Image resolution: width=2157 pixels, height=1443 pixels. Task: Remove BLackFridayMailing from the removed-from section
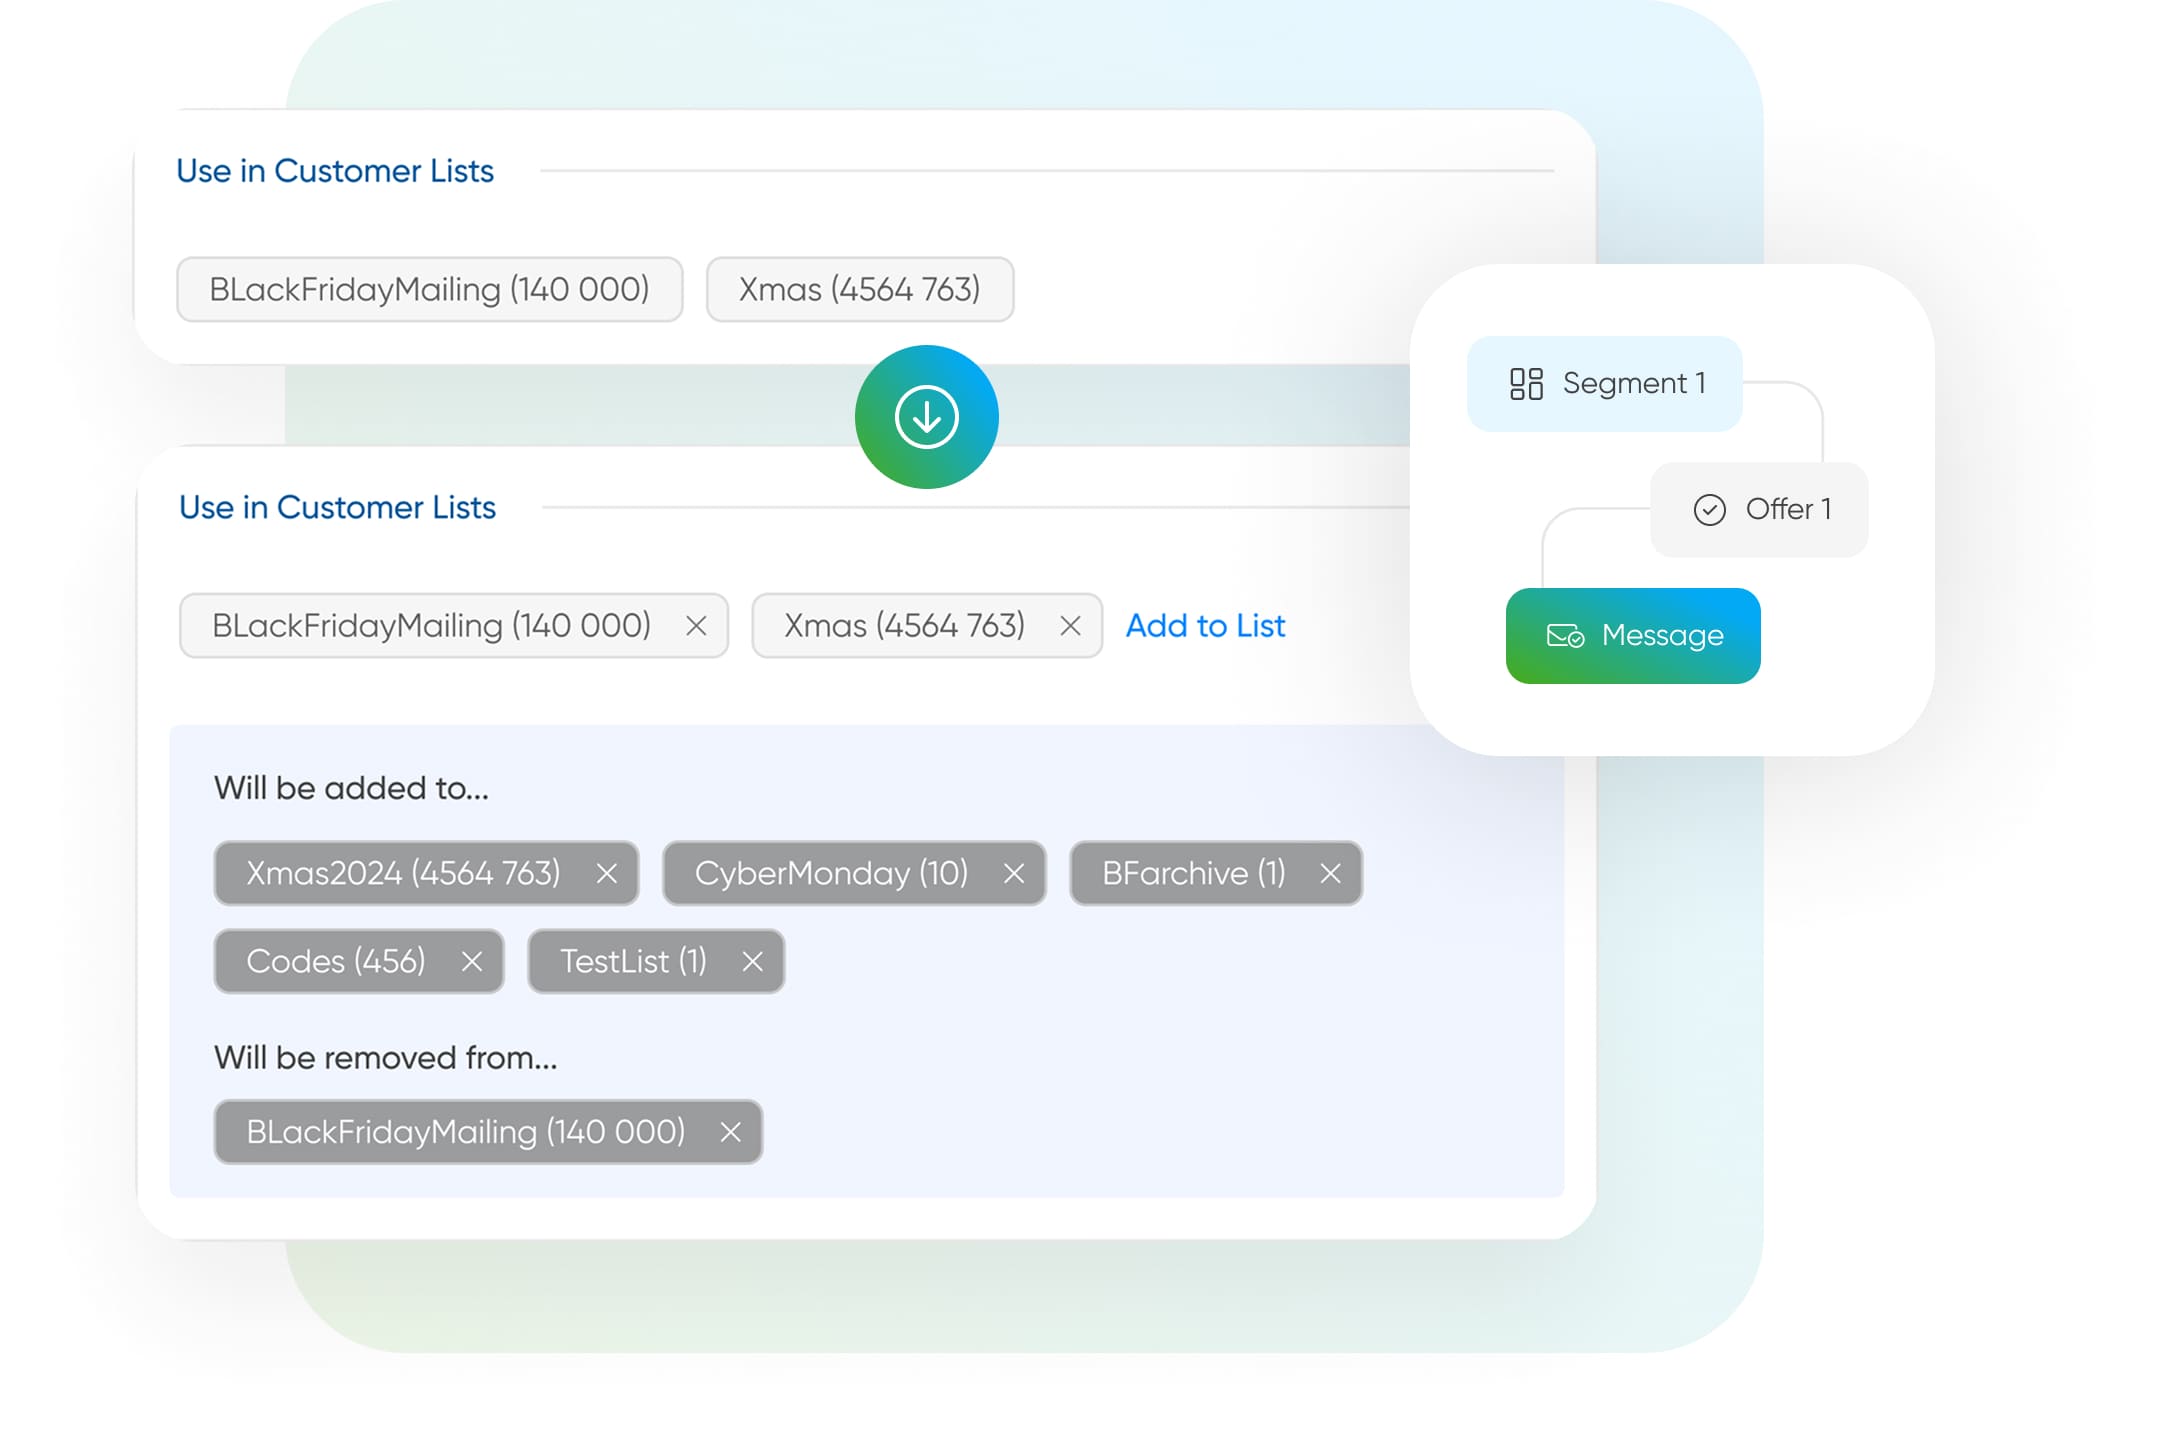point(730,1132)
